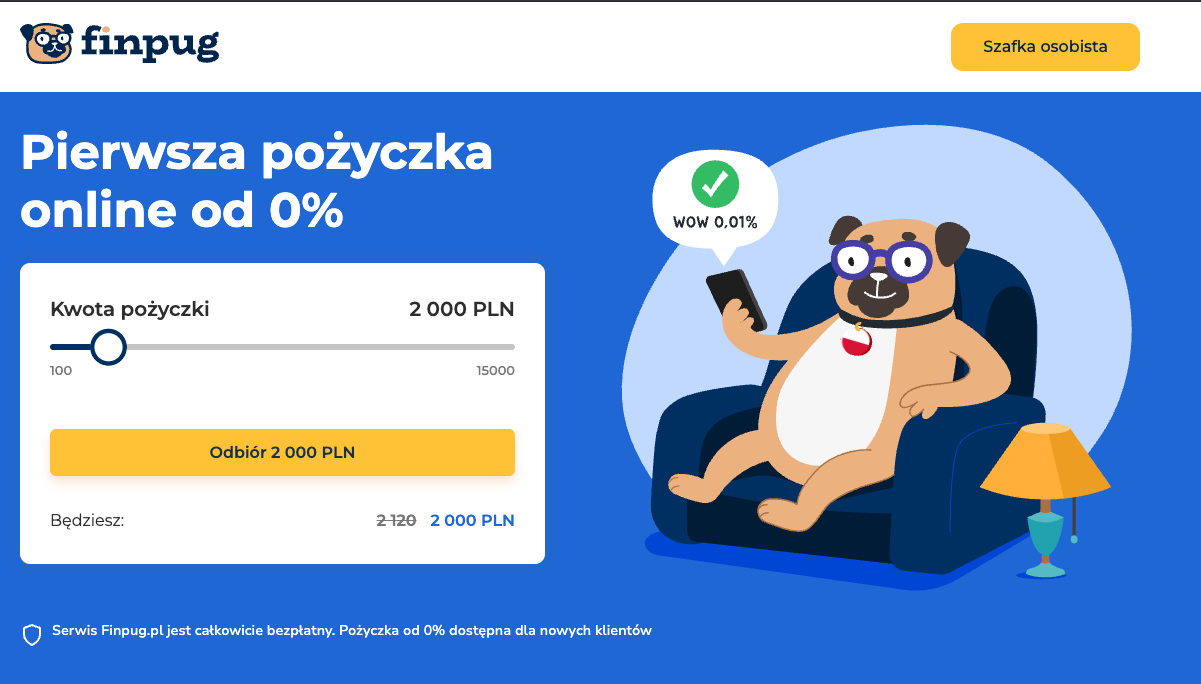Screen dimensions: 1201x684
Task: Click the green checkmark in the speech bubble
Action: pos(715,185)
